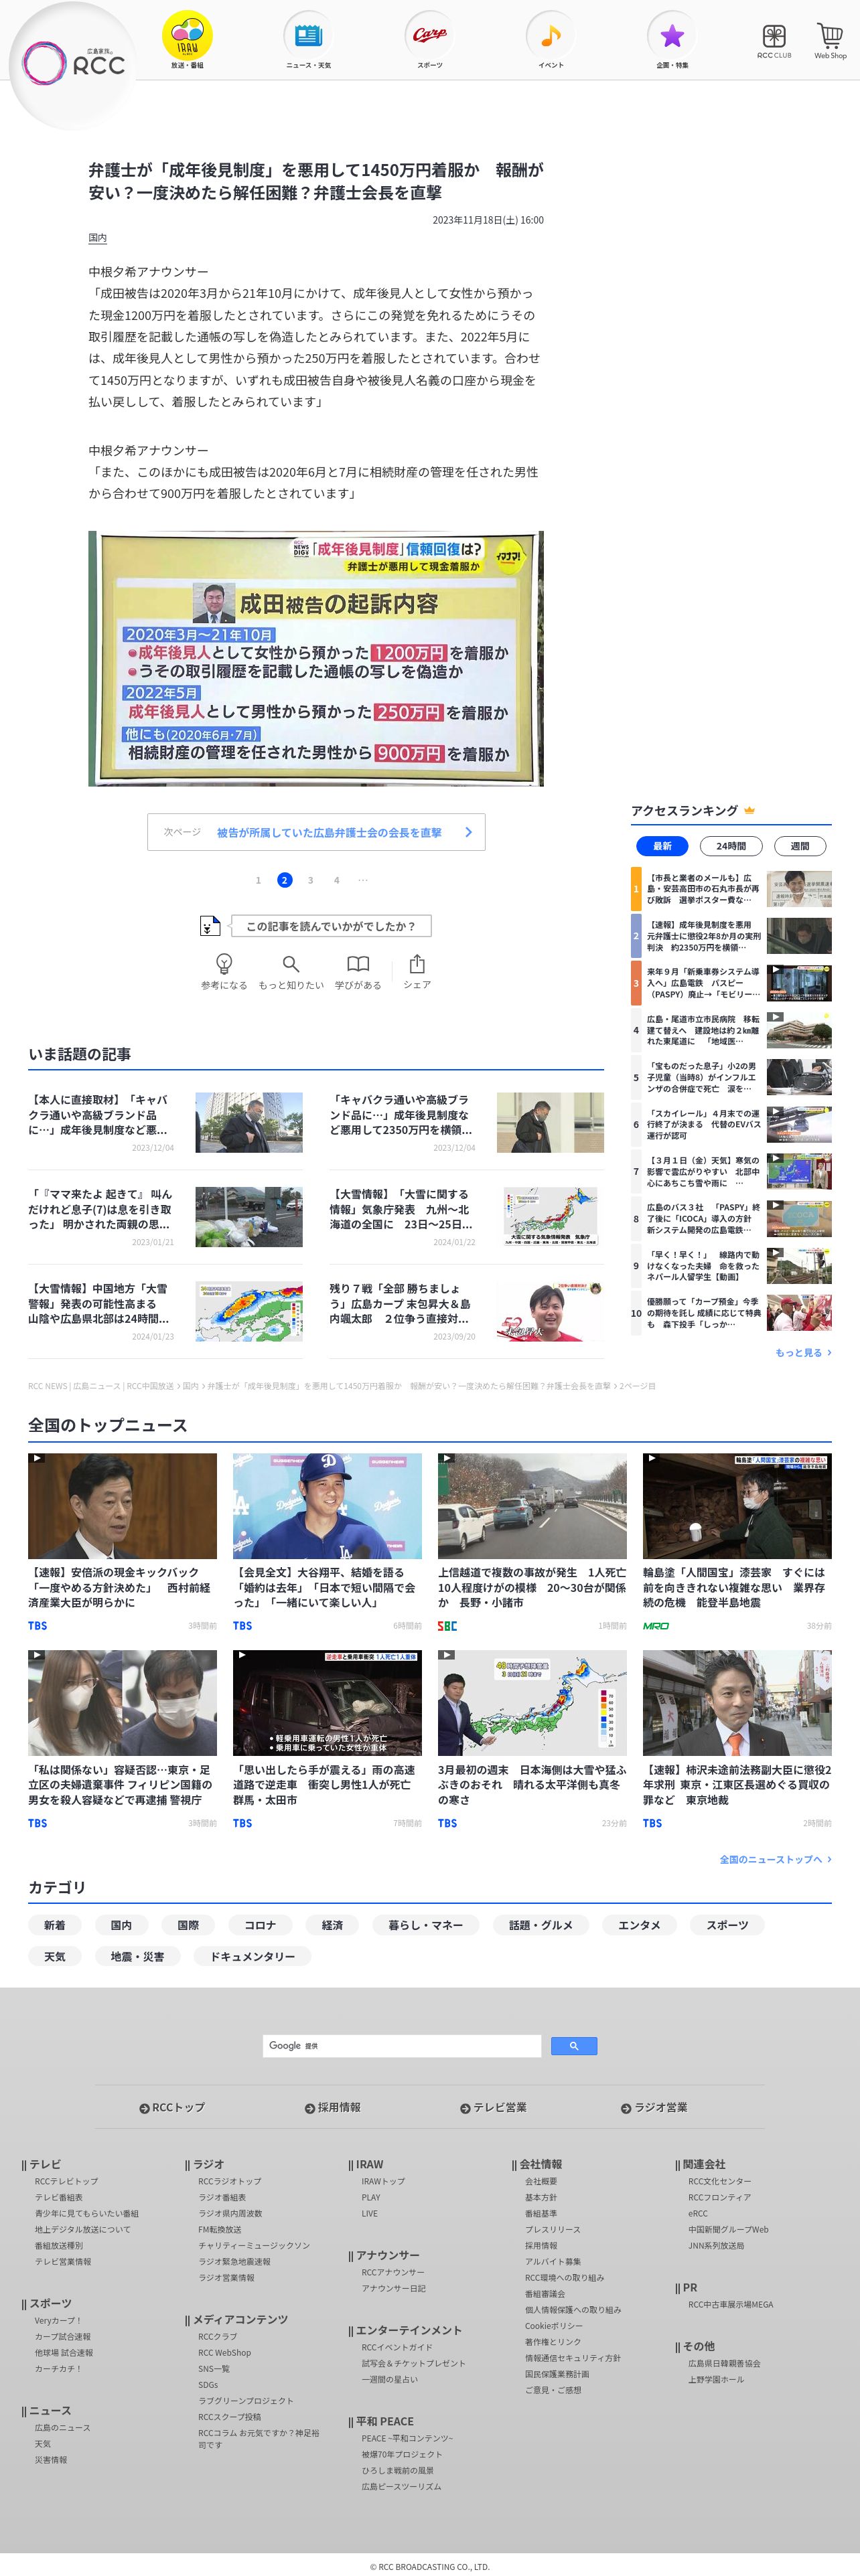The image size is (860, 2576).
Task: Open RCCアナウンサー in the footer
Action: tap(393, 2272)
